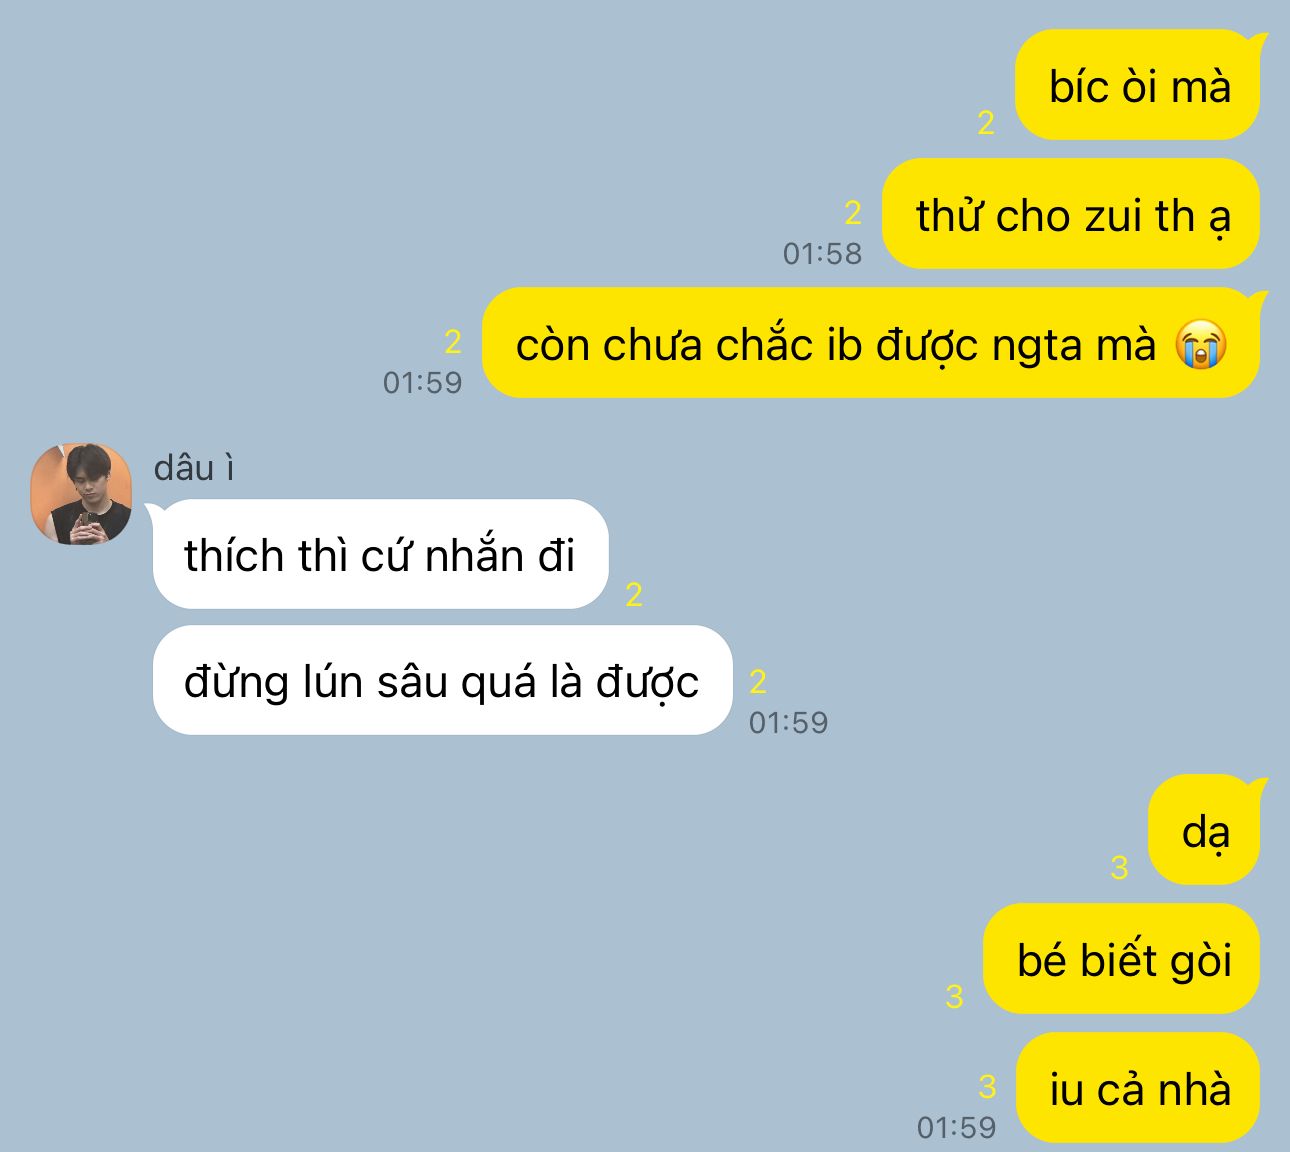Tap read count beside 'thích thì cứ nhắn đi'
Image resolution: width=1290 pixels, height=1152 pixels.
click(634, 595)
